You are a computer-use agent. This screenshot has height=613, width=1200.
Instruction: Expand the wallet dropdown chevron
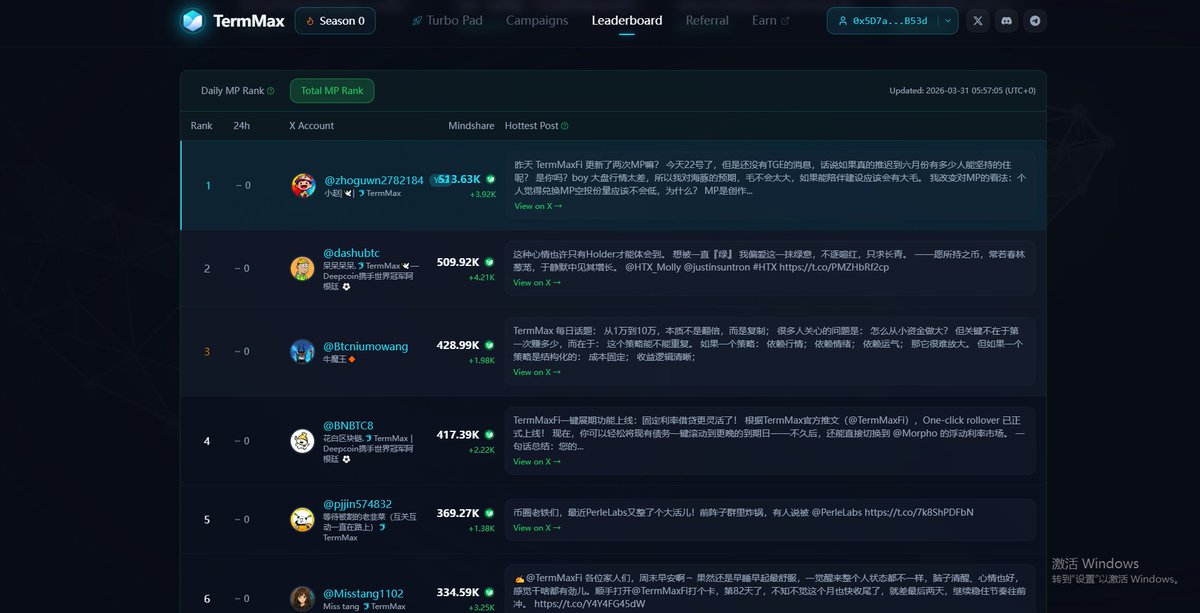pos(947,20)
